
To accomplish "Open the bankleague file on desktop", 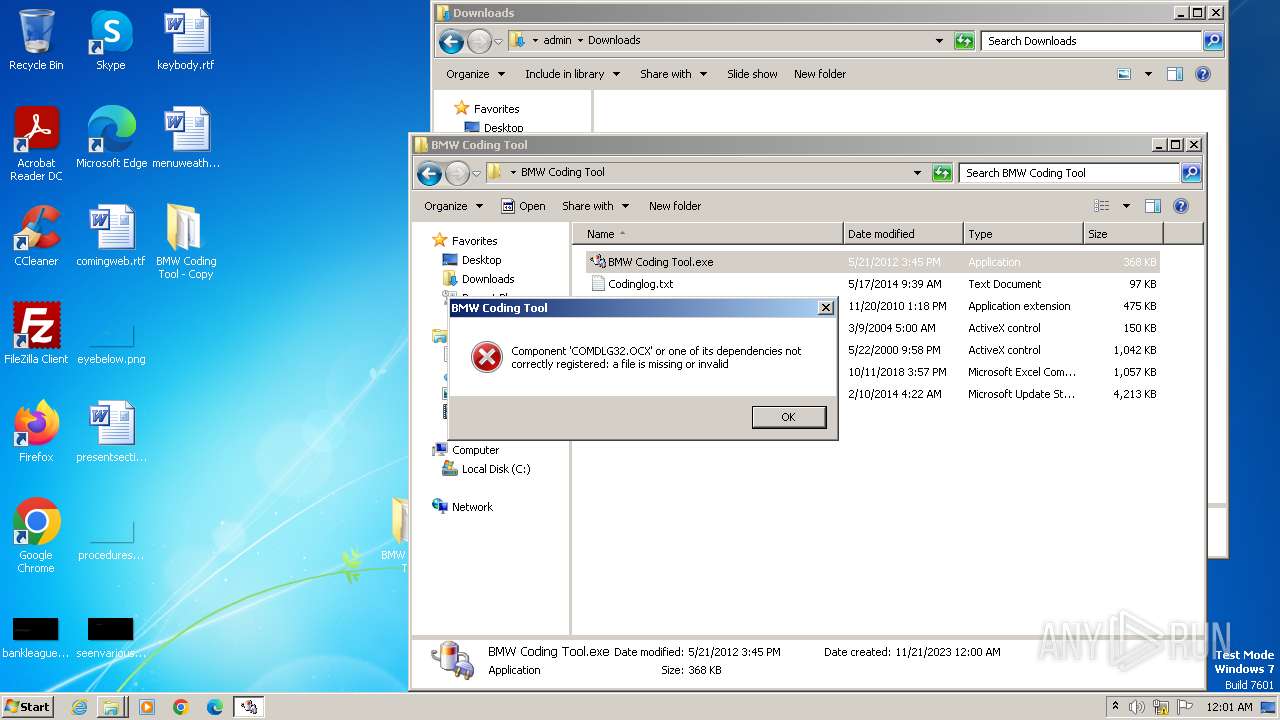I will click(x=36, y=638).
